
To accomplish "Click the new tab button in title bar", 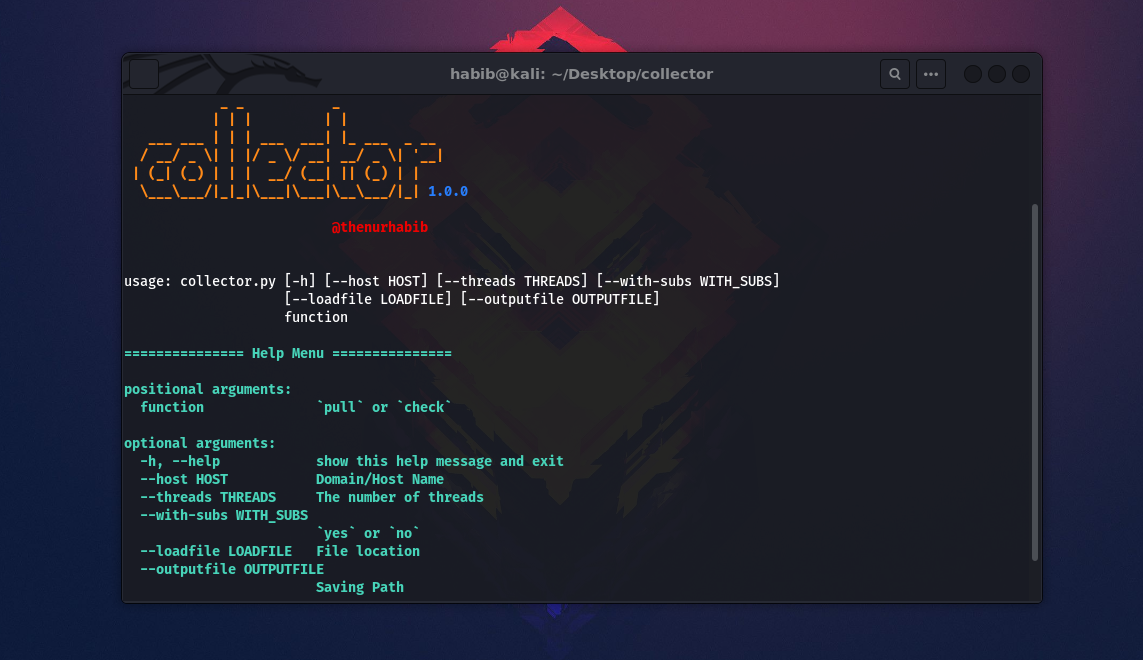I will pyautogui.click(x=144, y=74).
